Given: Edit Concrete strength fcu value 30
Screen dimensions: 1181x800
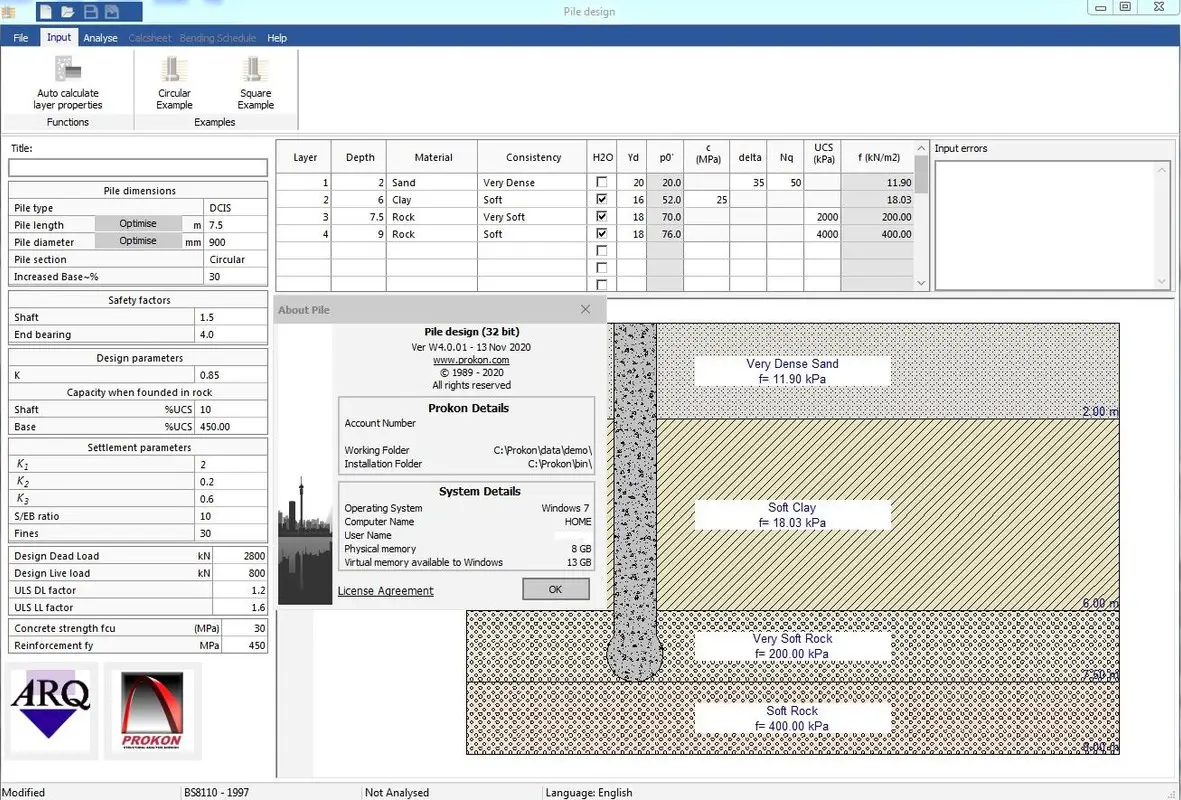Looking at the screenshot, I should tap(245, 628).
